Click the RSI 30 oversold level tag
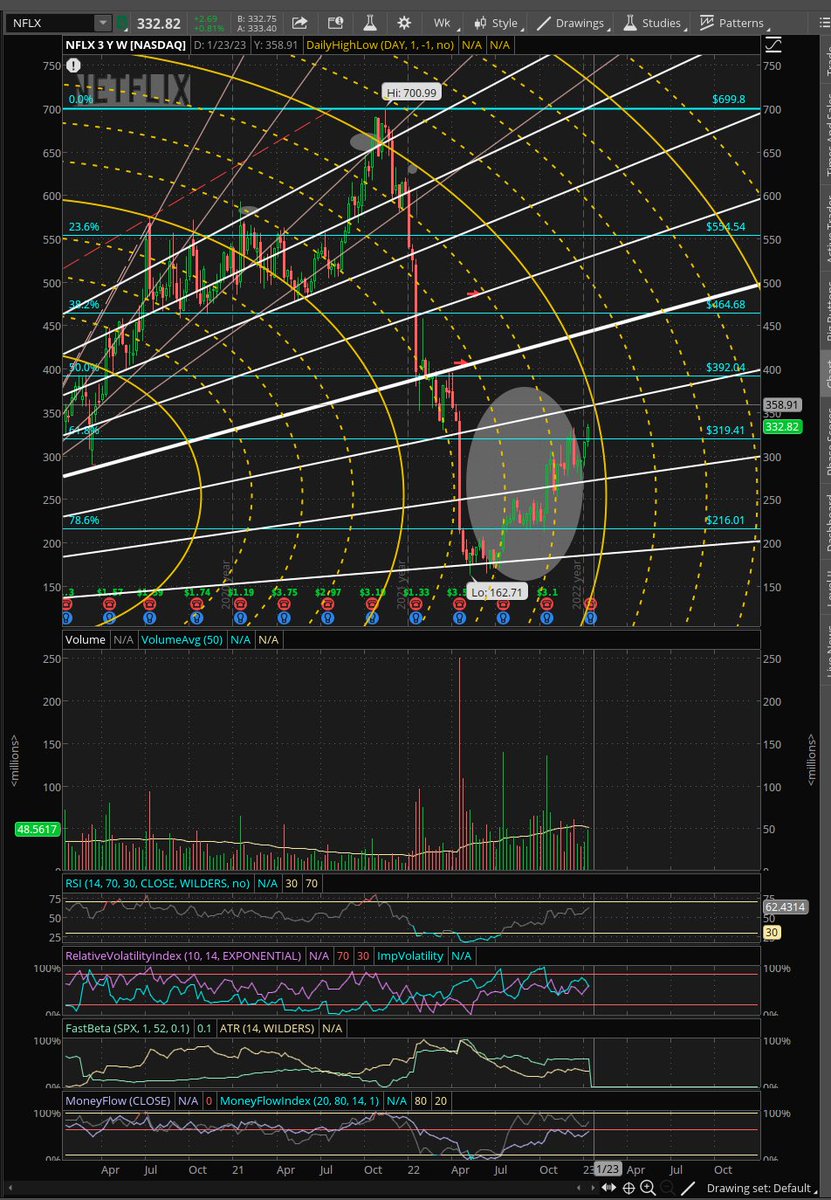Viewport: 831px width, 1200px height. [x=771, y=932]
